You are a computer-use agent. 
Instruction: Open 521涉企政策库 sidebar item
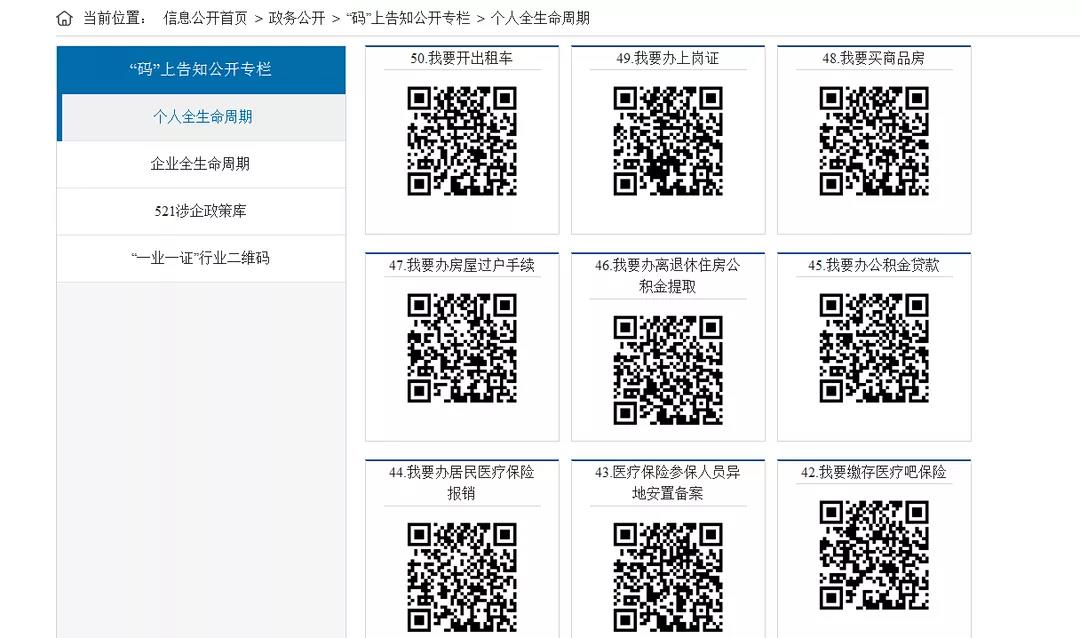click(200, 211)
